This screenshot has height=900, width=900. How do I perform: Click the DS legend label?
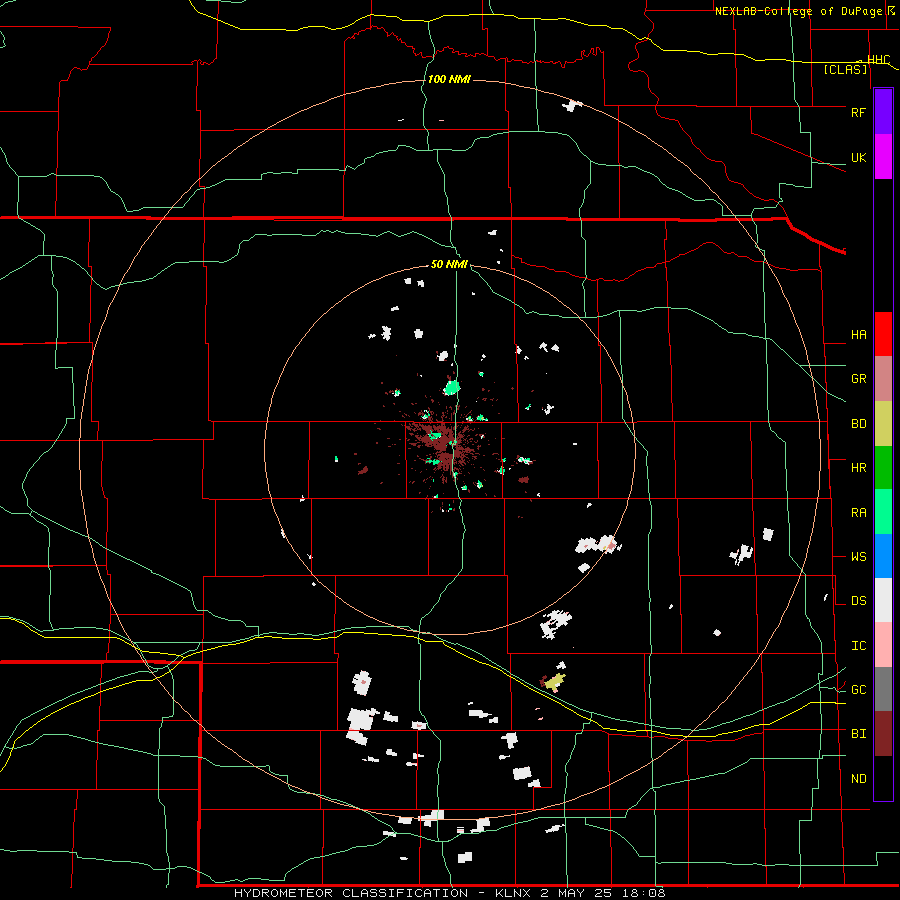point(858,601)
